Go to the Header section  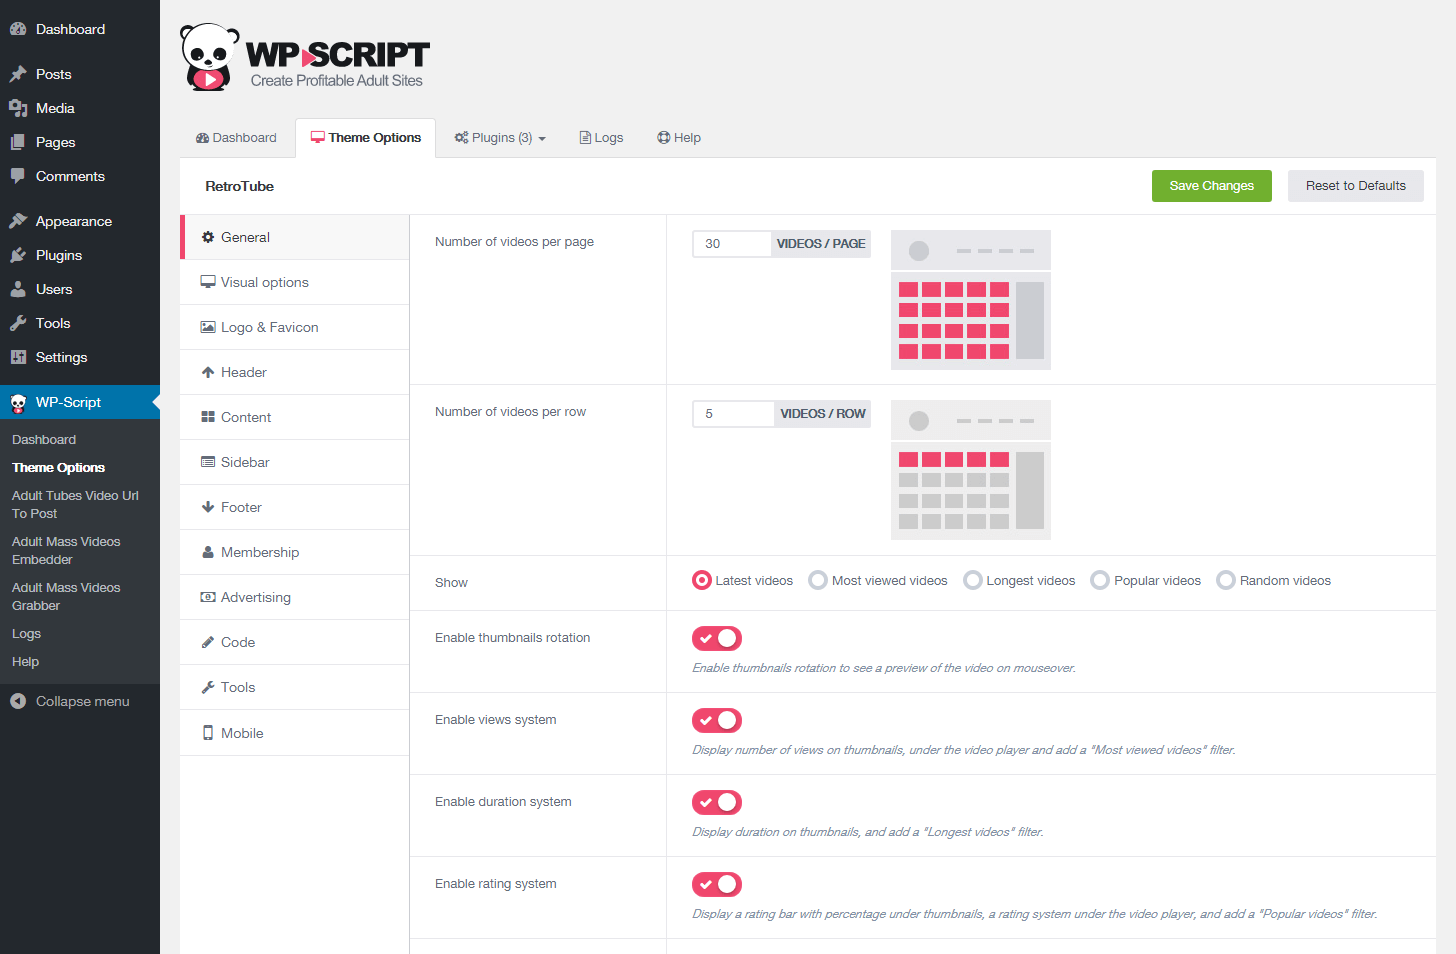tap(241, 372)
